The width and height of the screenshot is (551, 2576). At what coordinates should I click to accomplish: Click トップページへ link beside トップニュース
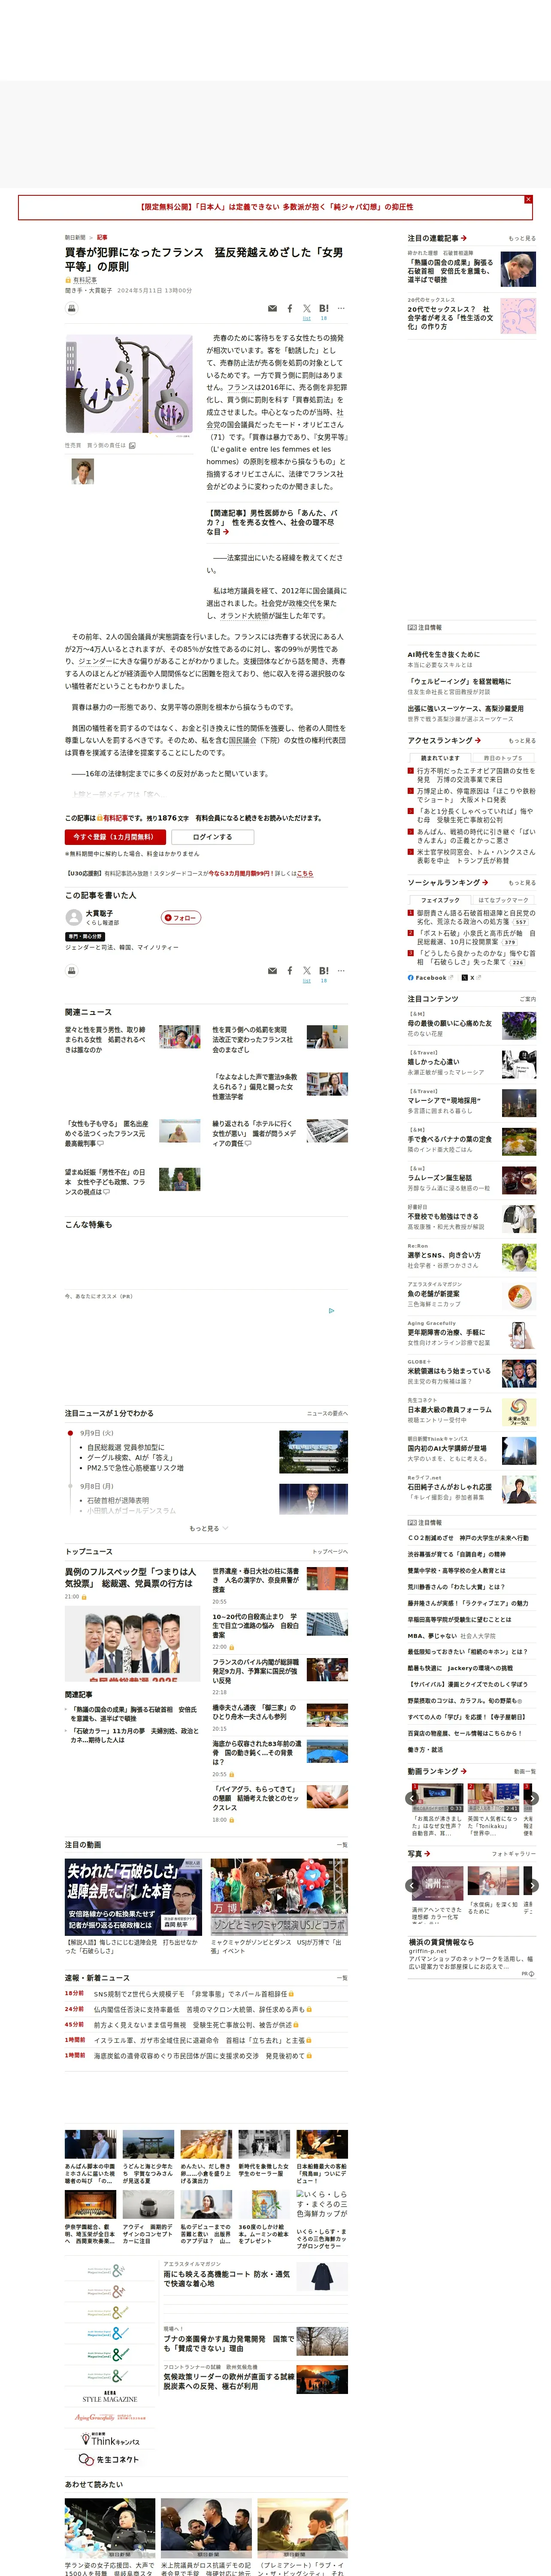330,1551
